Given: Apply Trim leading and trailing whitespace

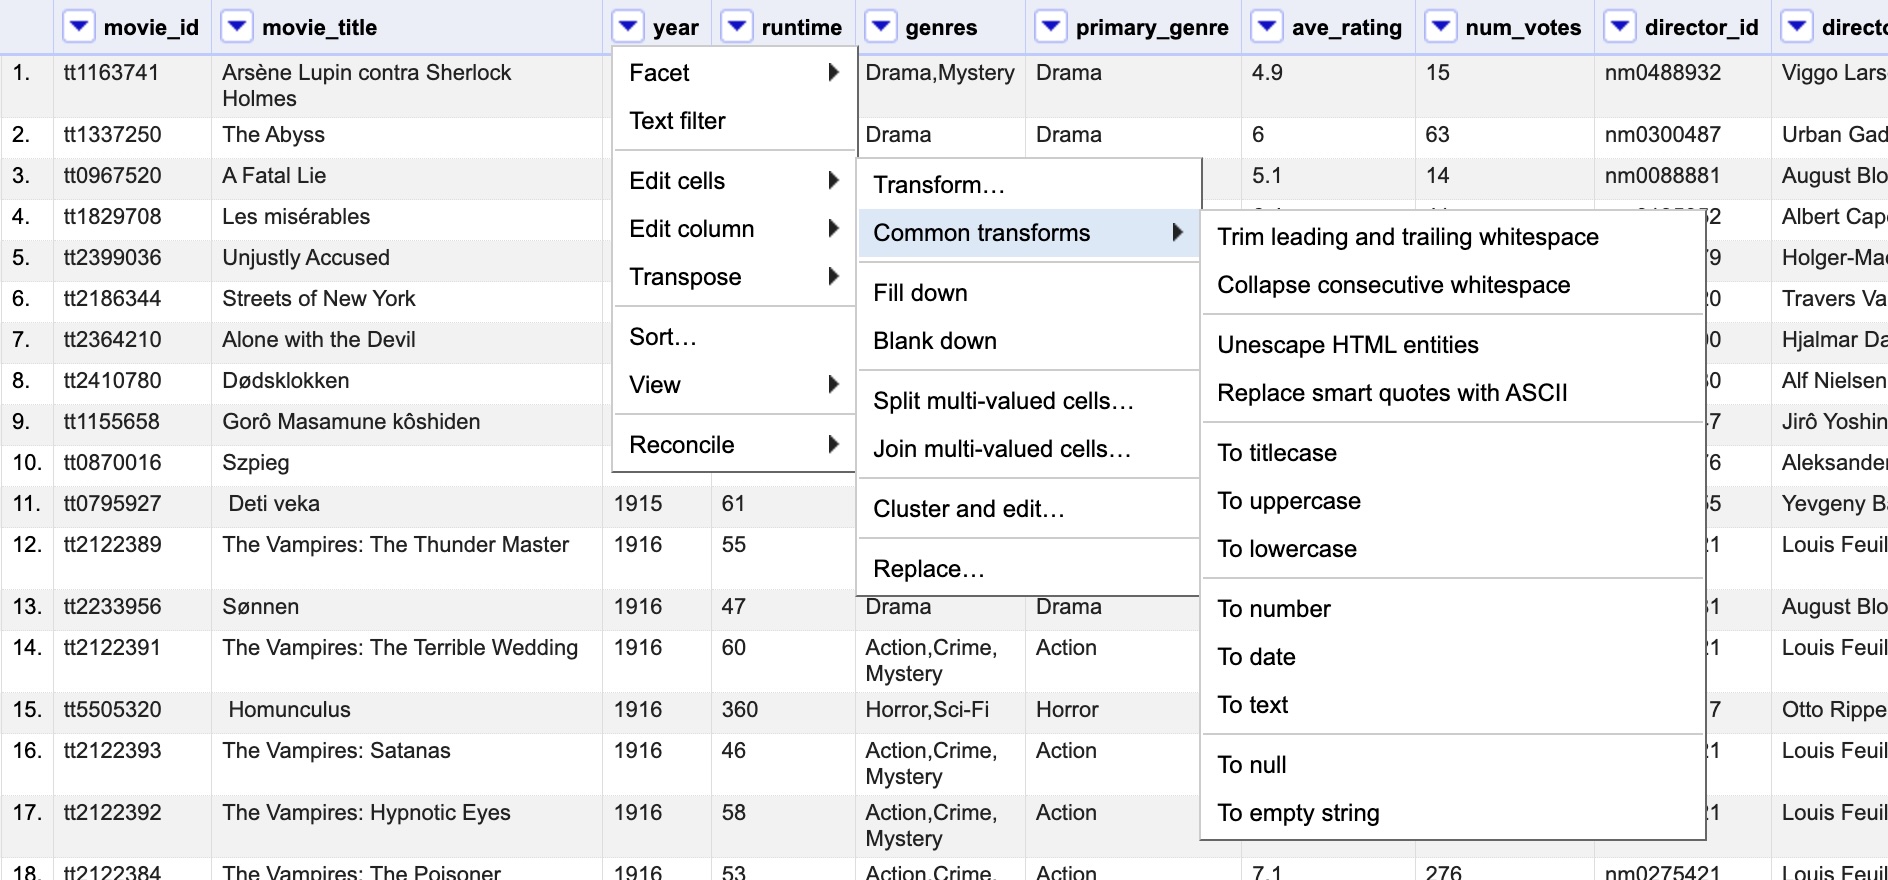Looking at the screenshot, I should point(1453,237).
